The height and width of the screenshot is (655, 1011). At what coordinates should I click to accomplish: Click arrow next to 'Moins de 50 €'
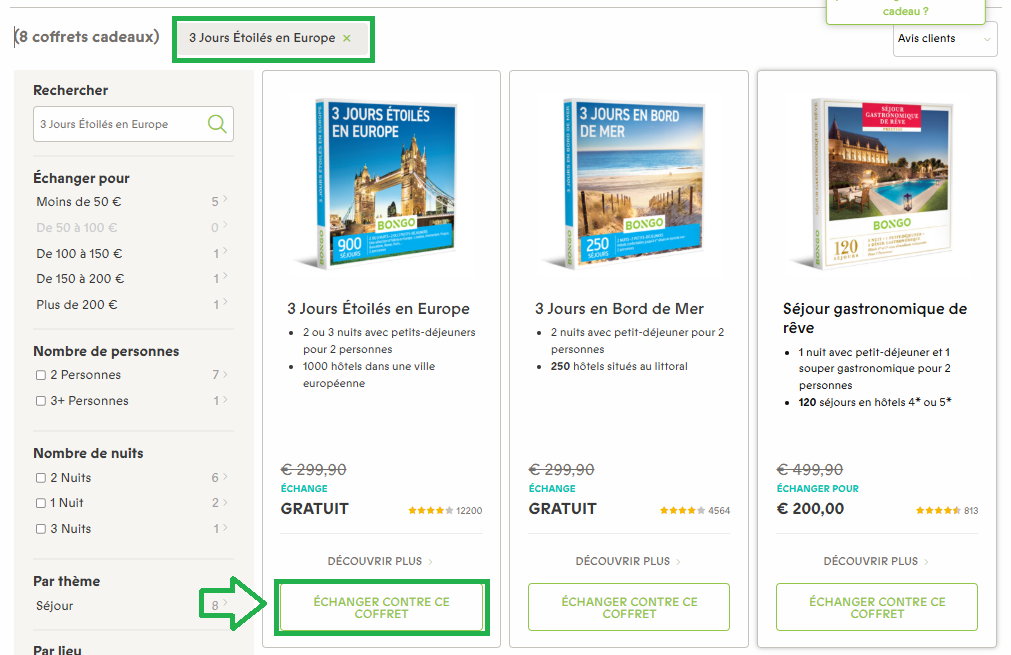click(225, 201)
